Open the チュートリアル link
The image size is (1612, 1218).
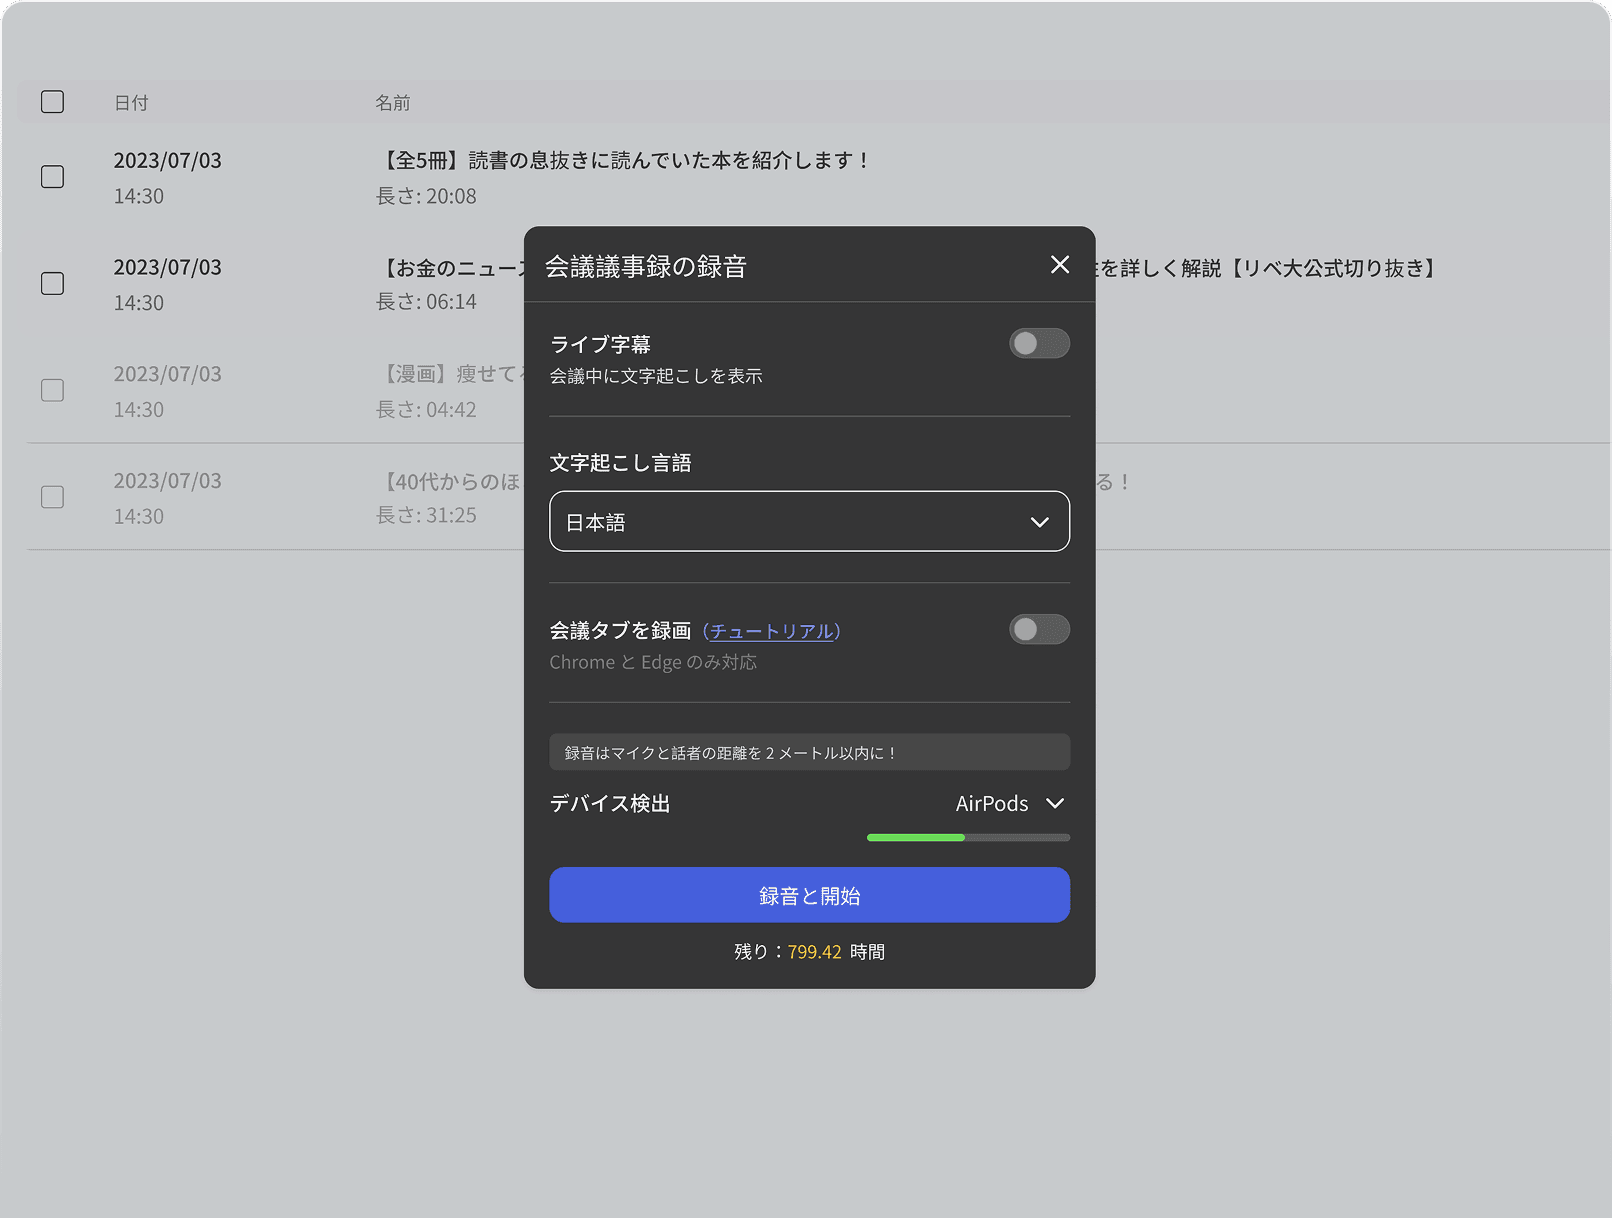coord(772,631)
